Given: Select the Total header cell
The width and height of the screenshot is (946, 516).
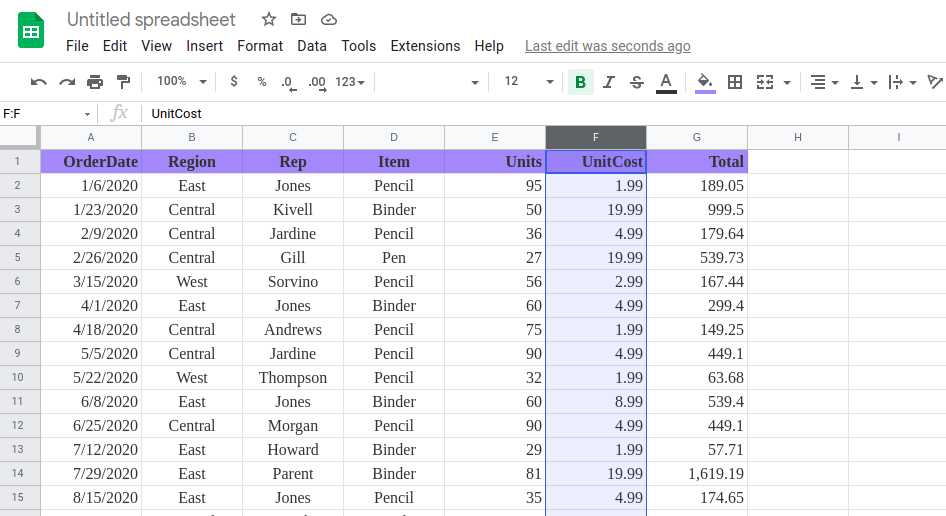Looking at the screenshot, I should point(697,162).
